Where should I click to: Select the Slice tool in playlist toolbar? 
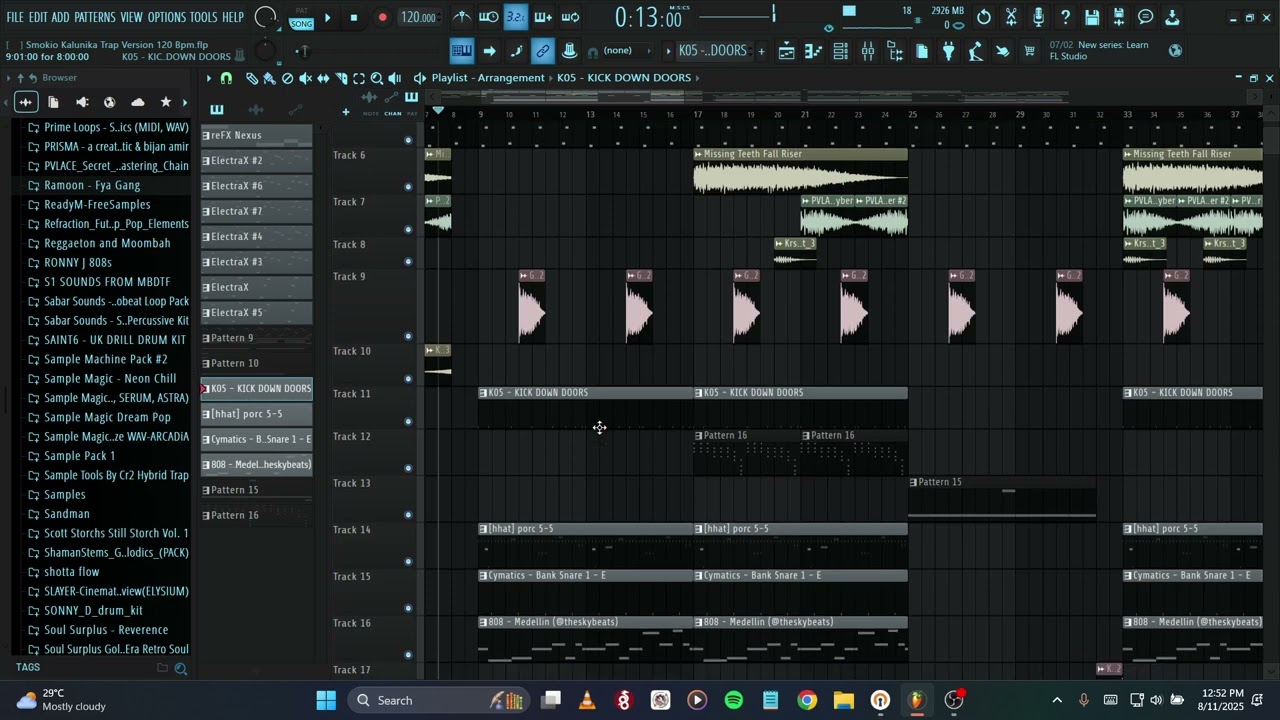tap(341, 78)
